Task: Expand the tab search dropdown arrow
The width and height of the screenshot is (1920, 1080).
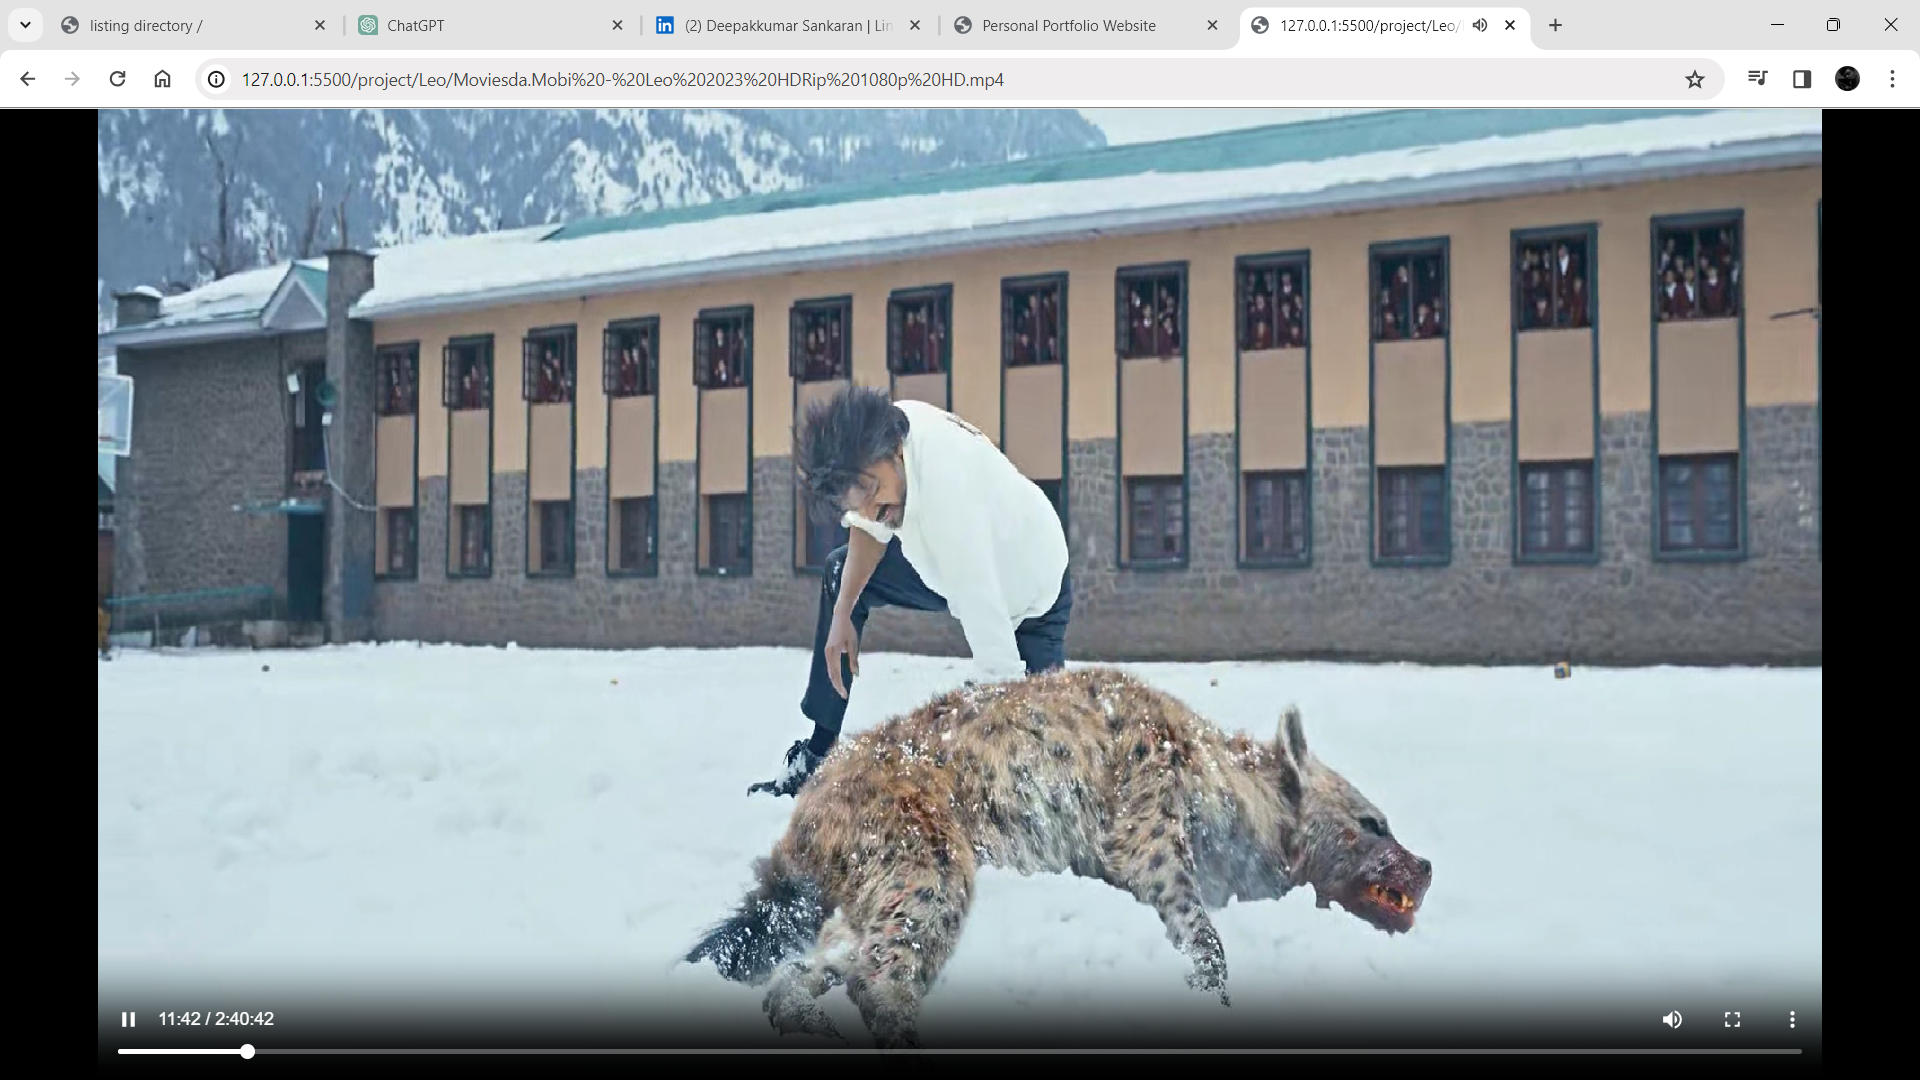Action: click(x=25, y=25)
